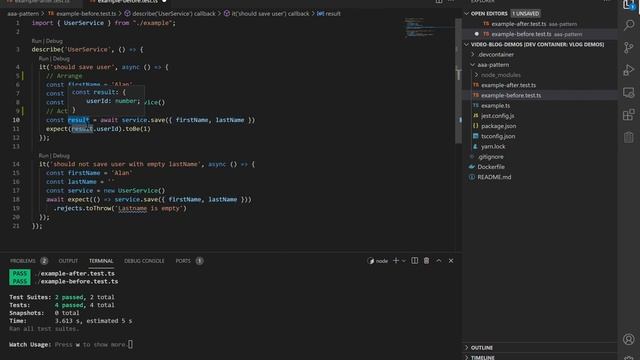Image resolution: width=640 pixels, height=360 pixels.
Task: Open the Ports tab
Action: click(x=183, y=261)
